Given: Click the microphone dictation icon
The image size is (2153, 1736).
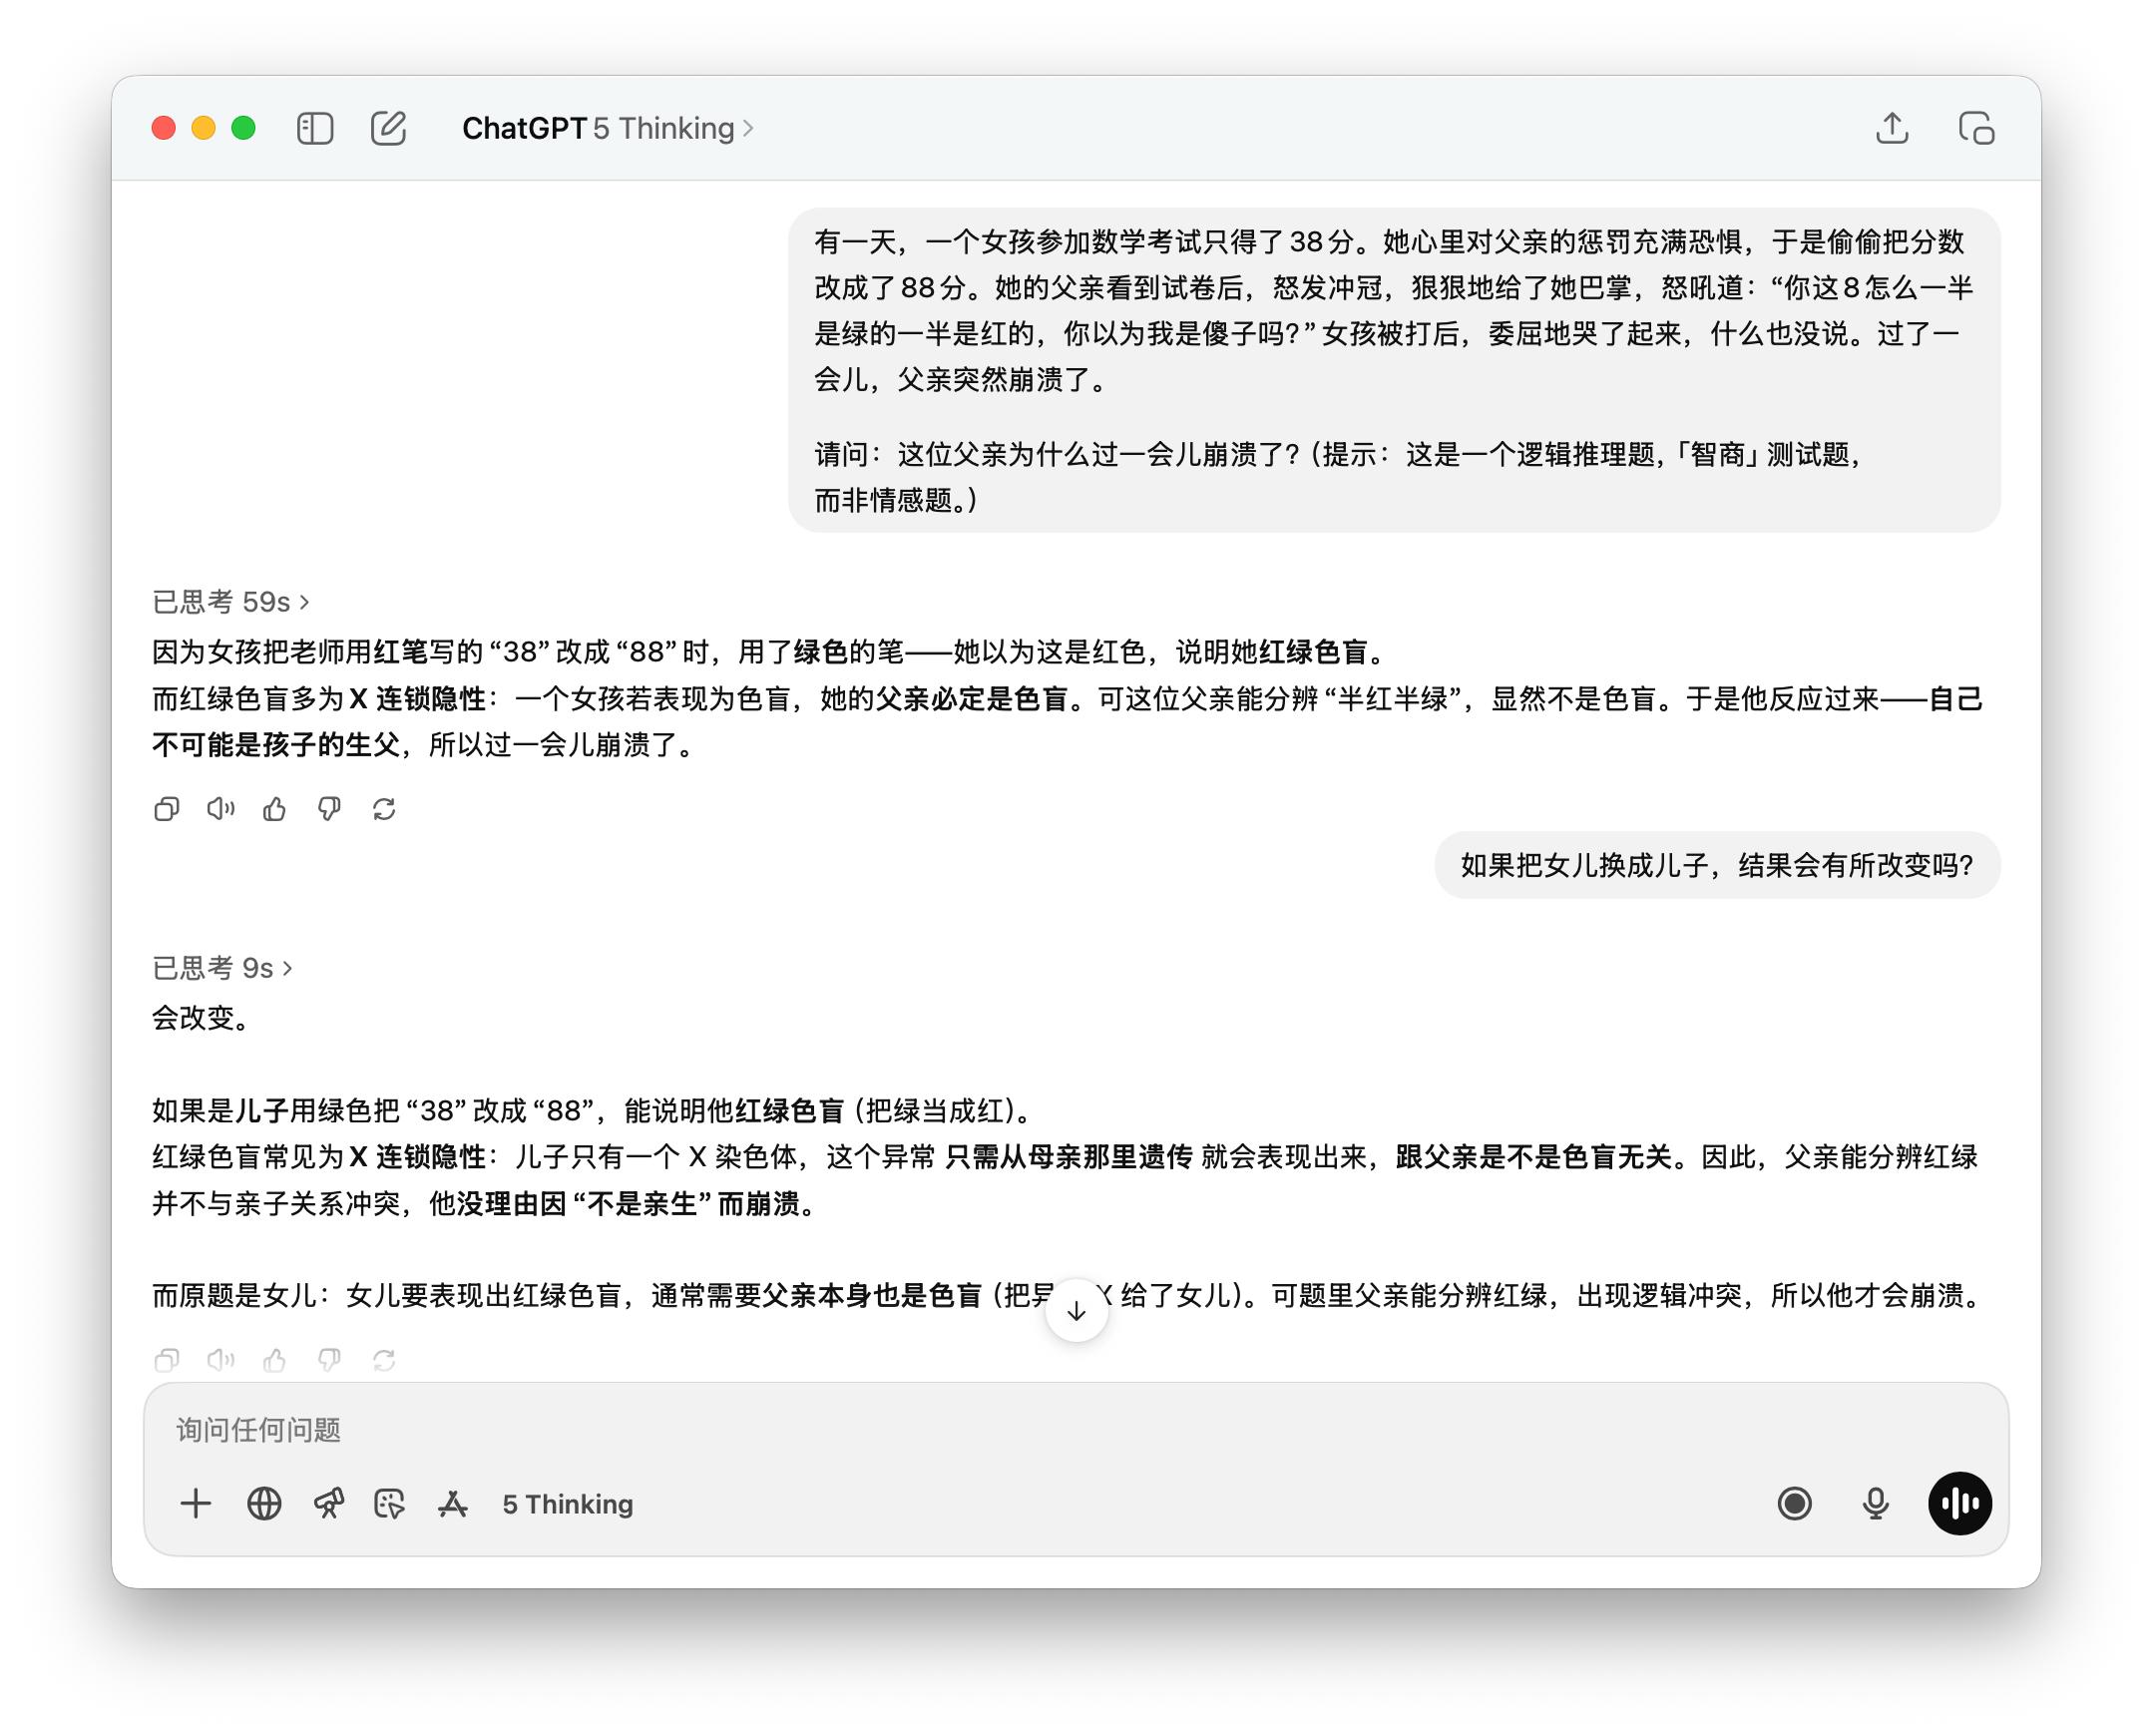Looking at the screenshot, I should 1875,1504.
